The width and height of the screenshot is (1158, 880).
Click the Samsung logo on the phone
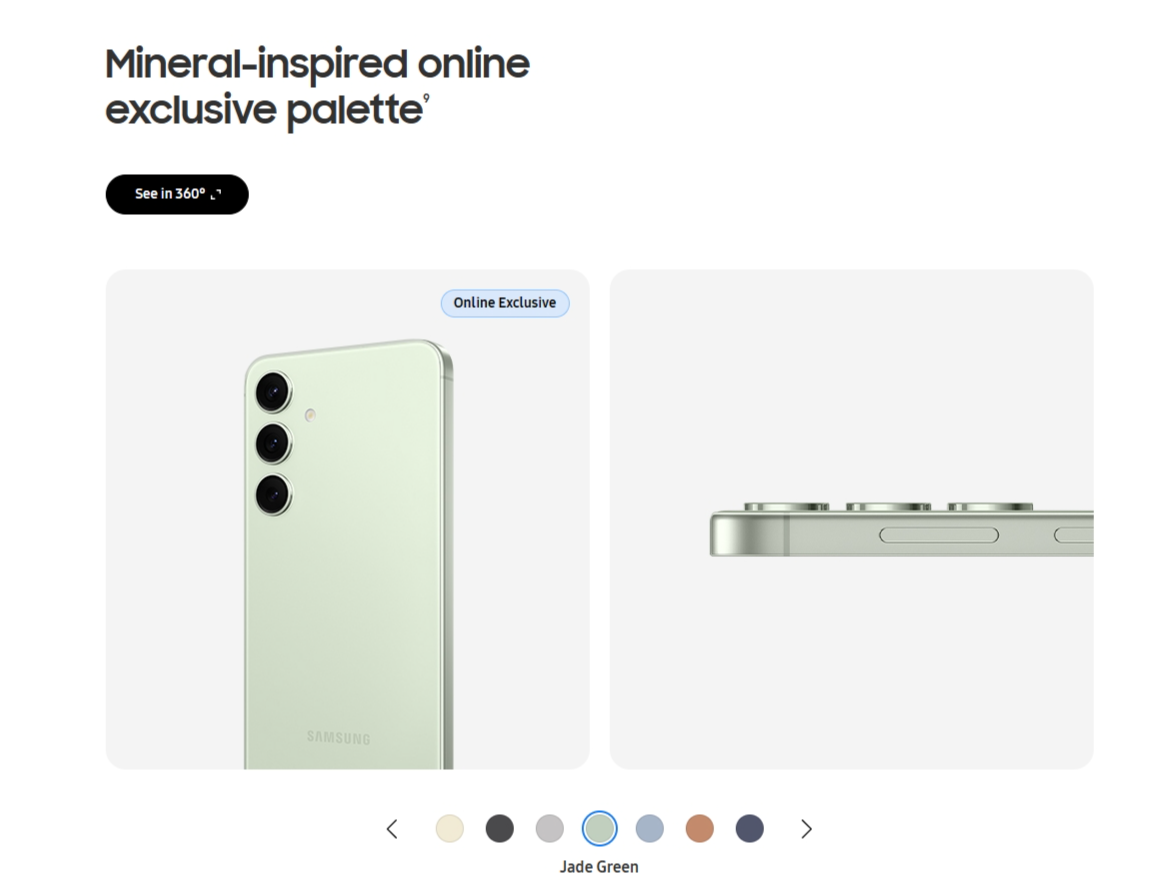[338, 738]
